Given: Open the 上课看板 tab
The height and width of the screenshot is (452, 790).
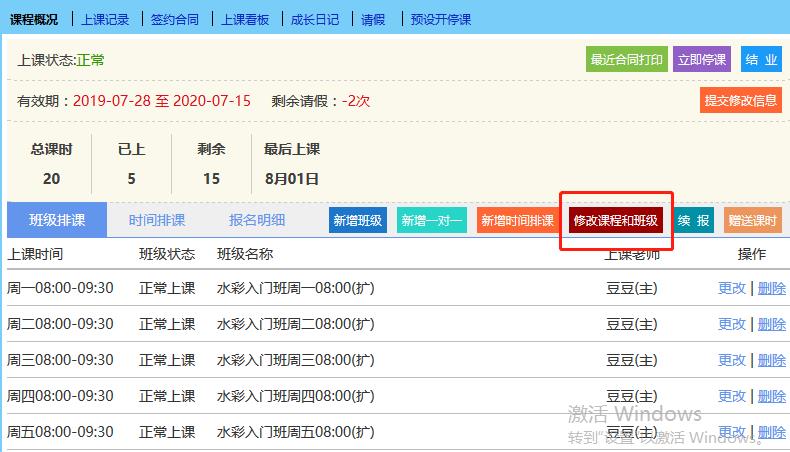Looking at the screenshot, I should pos(245,19).
